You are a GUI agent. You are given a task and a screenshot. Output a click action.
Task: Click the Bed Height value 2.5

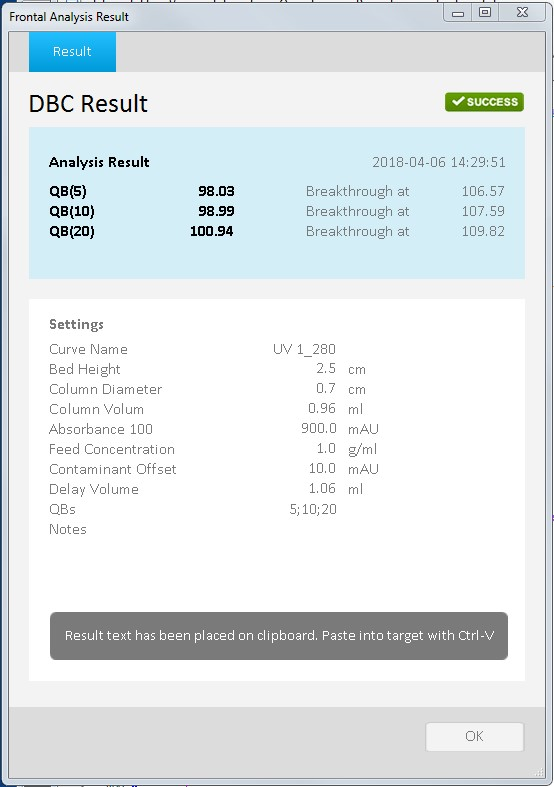coord(326,369)
